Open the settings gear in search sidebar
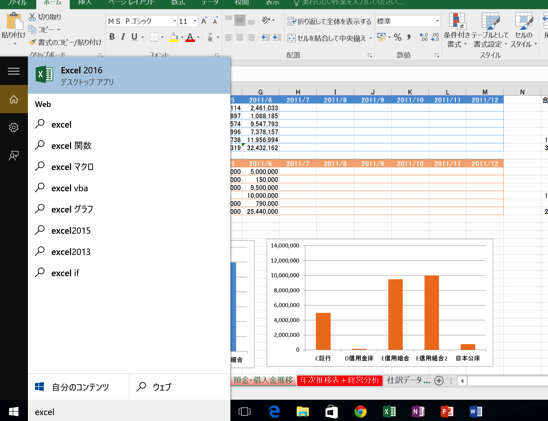 (14, 127)
